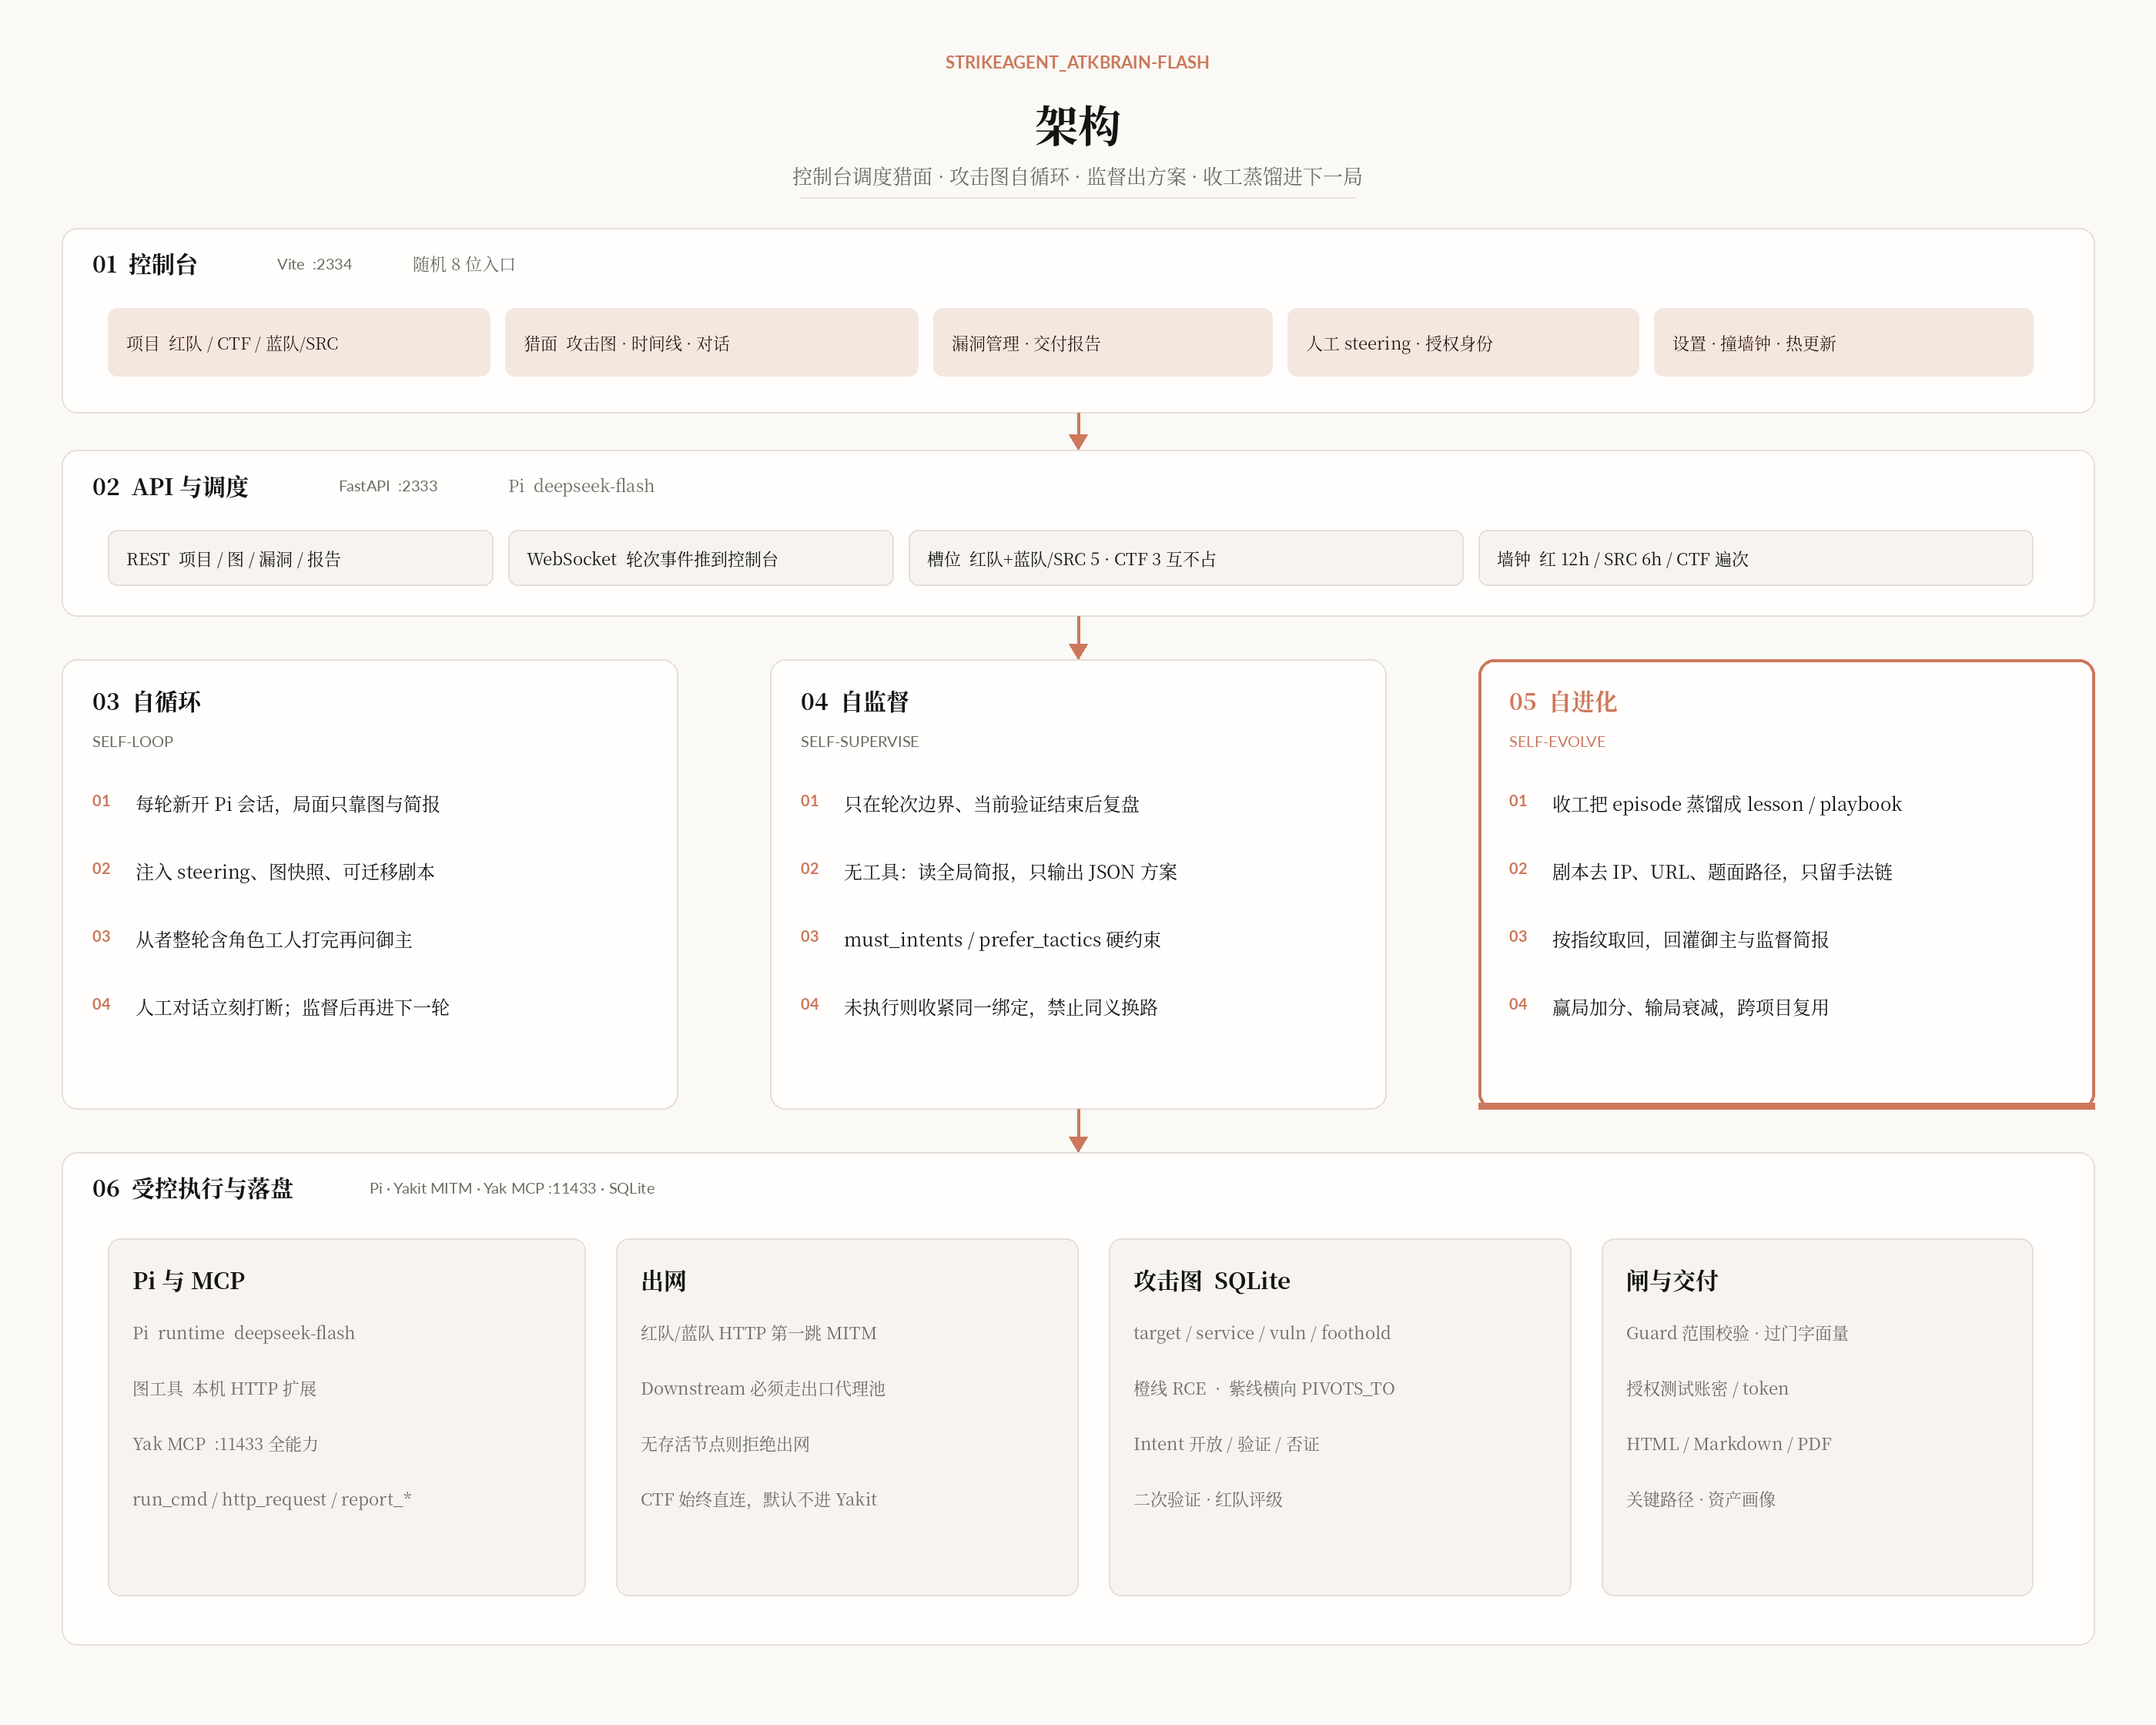Image resolution: width=2156 pixels, height=1725 pixels.
Task: Click the 06 受控执行与落盘 section title
Action: [192, 1188]
